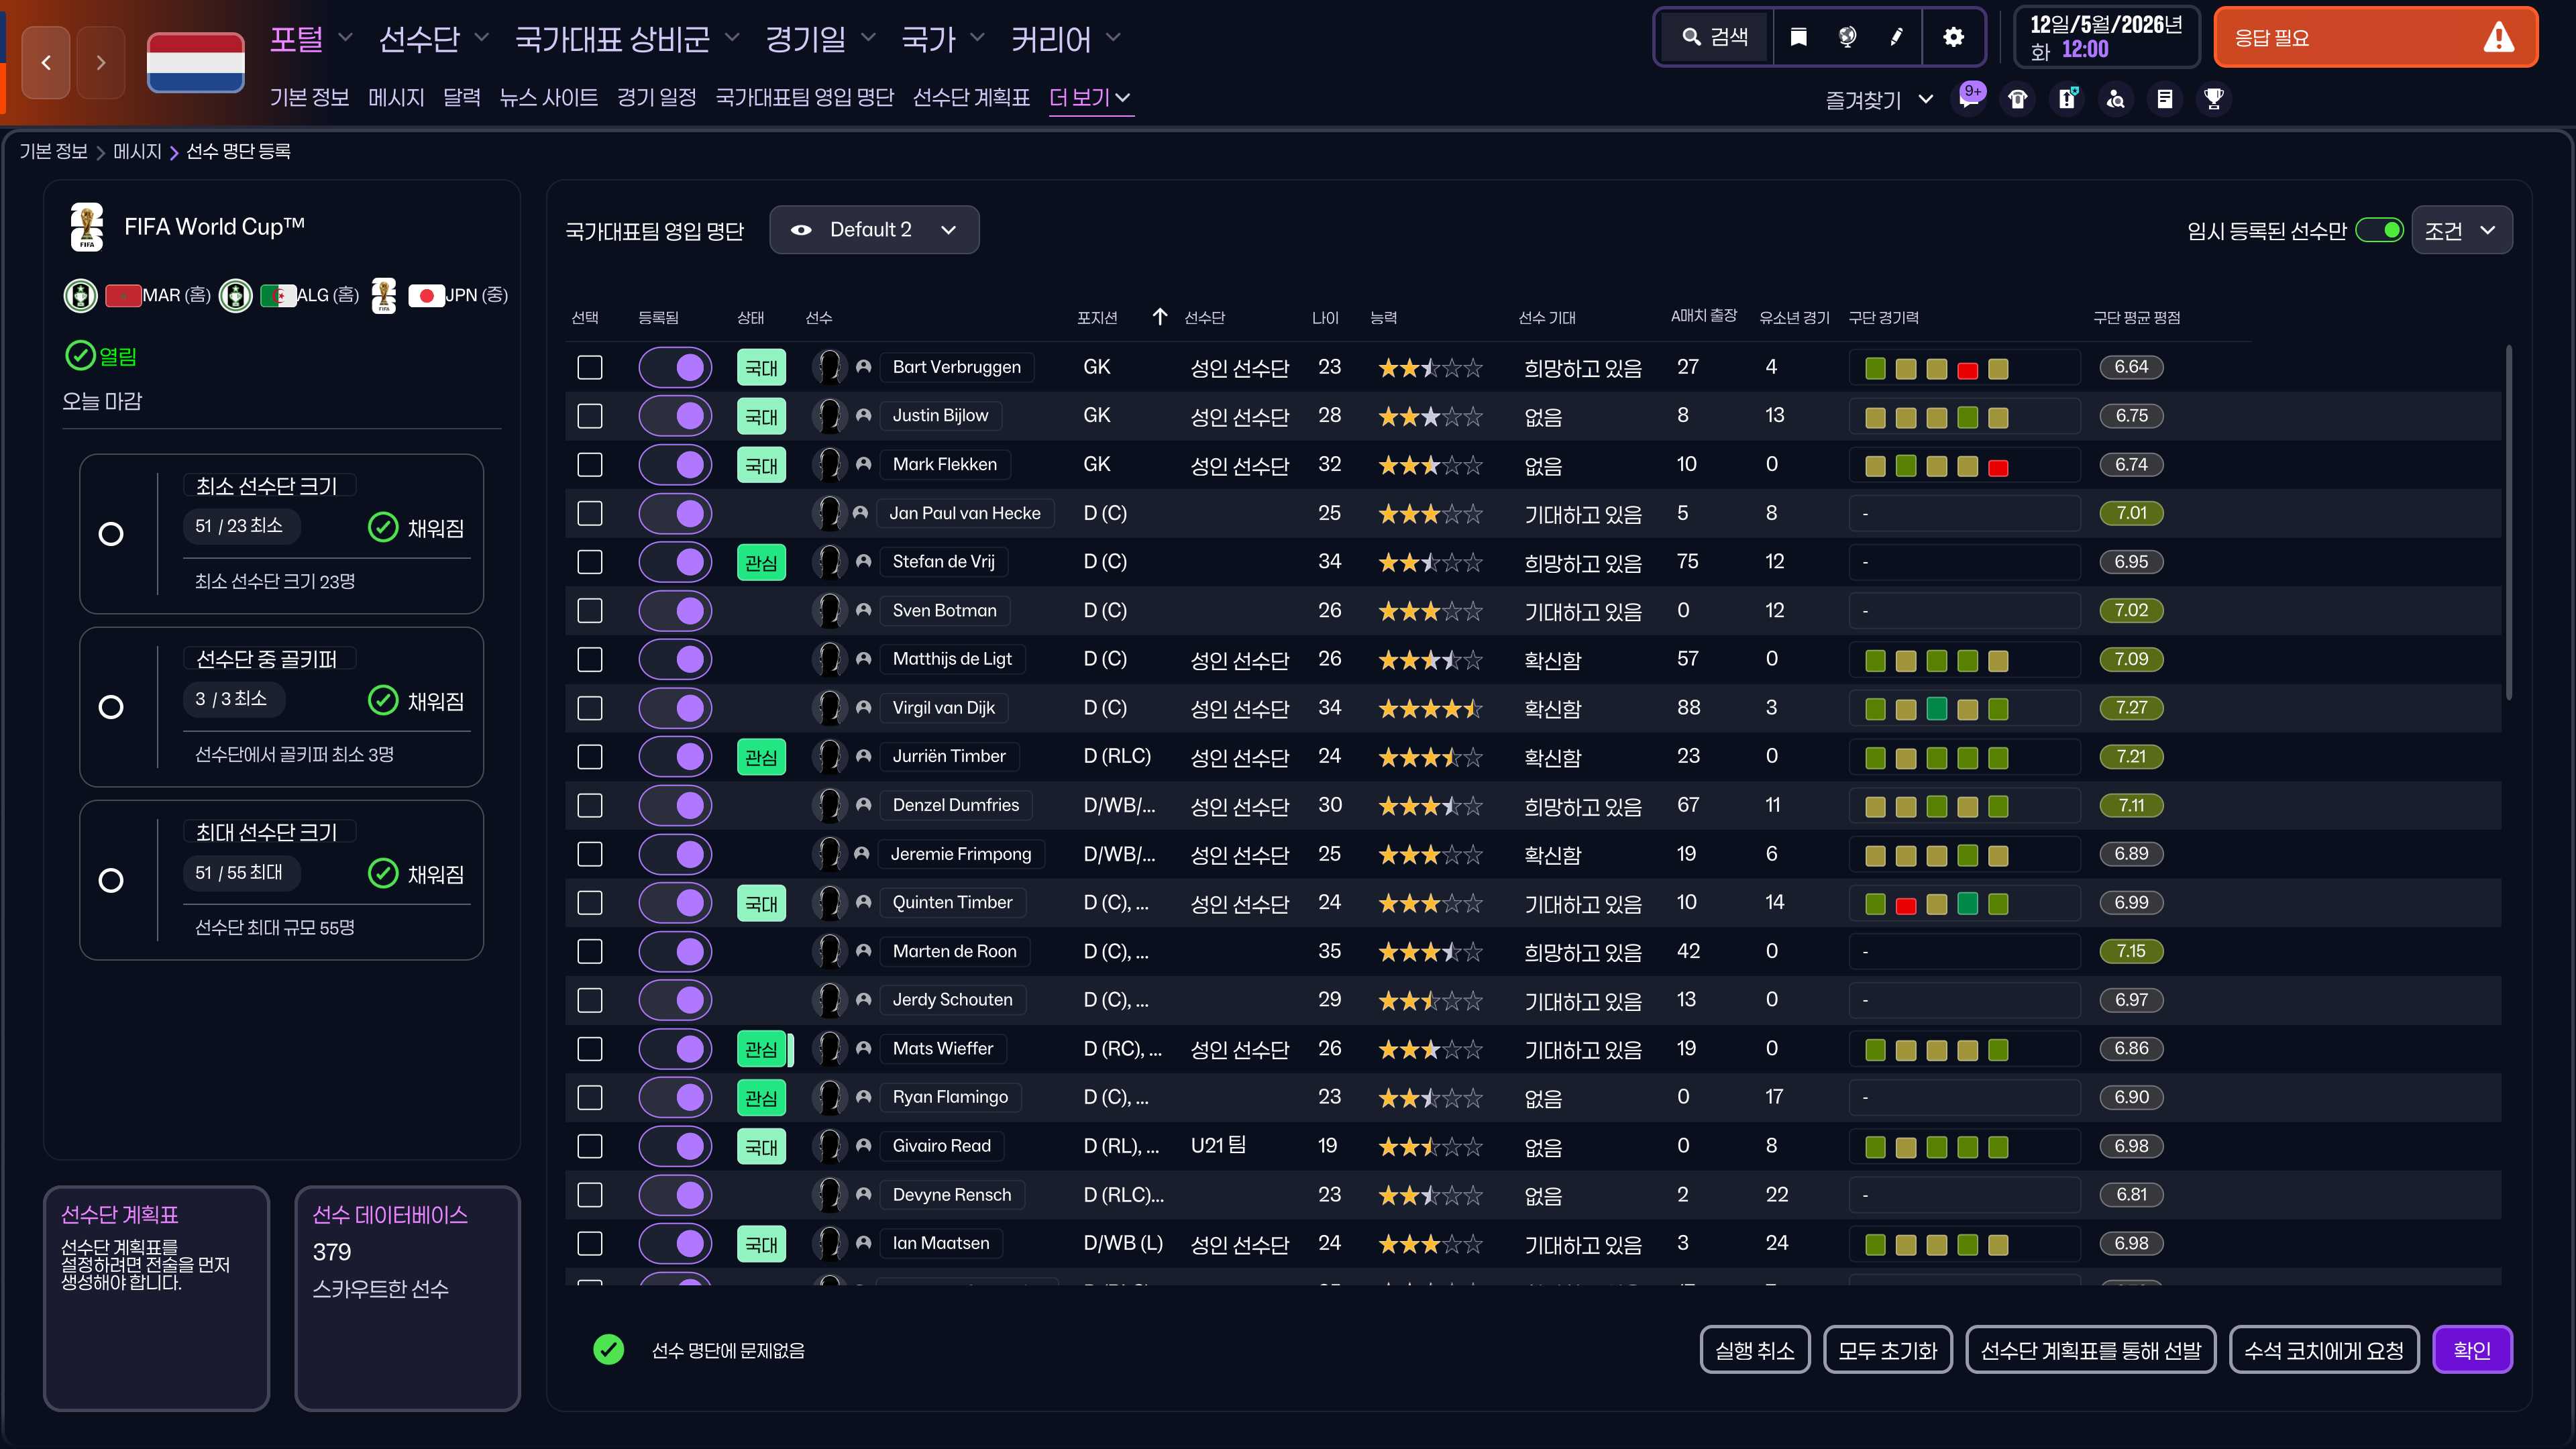
Task: Open the 선수단 top menu
Action: click(434, 39)
